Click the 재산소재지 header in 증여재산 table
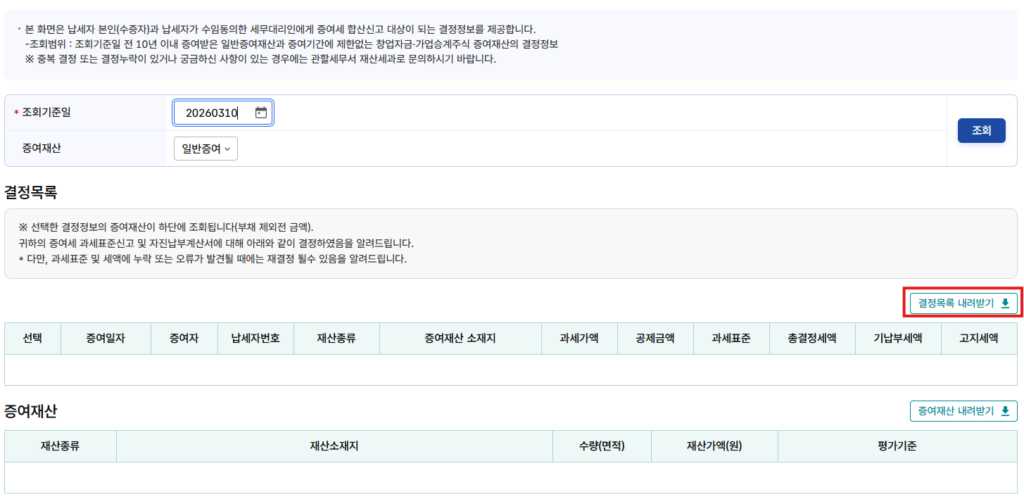The width and height of the screenshot is (1024, 497). pyautogui.click(x=334, y=446)
